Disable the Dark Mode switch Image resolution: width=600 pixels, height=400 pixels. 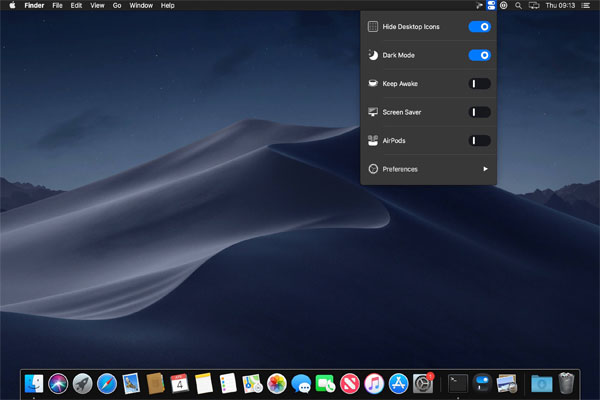(479, 55)
